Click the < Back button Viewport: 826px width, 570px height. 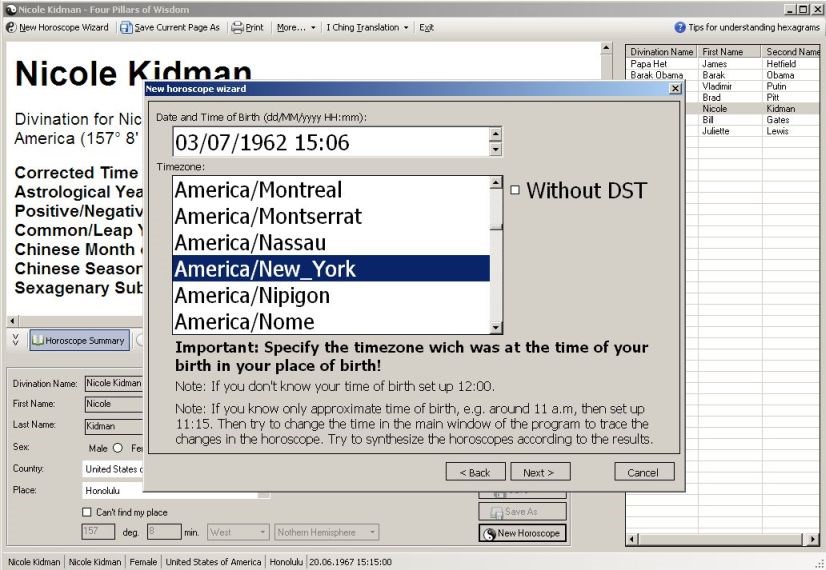tap(475, 472)
